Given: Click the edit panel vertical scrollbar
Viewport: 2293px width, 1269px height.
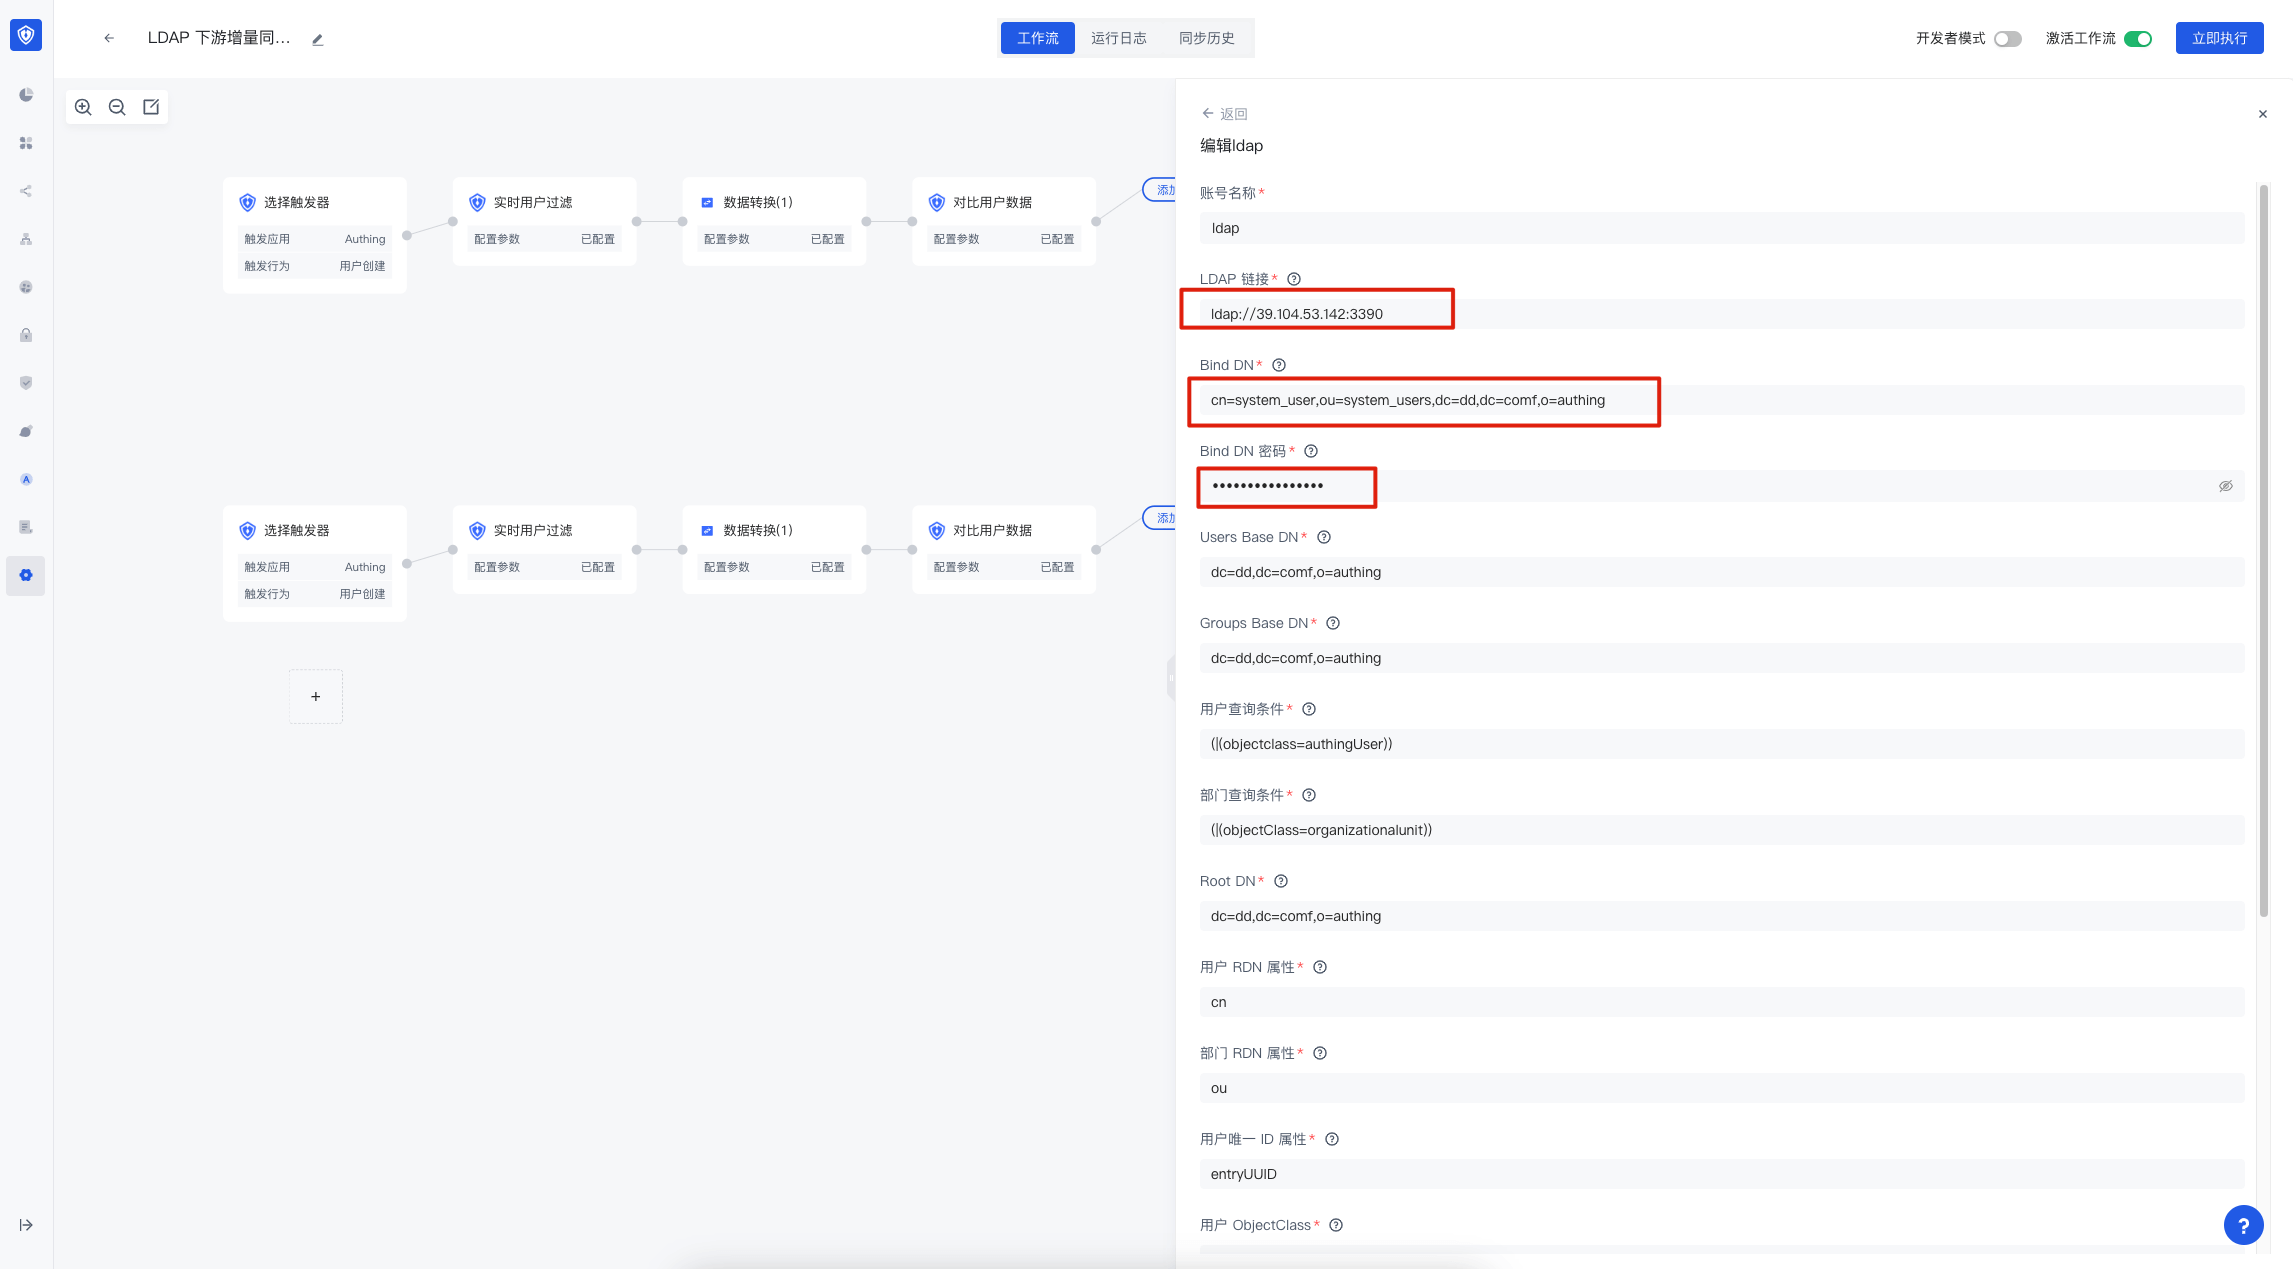Looking at the screenshot, I should click(x=2263, y=550).
